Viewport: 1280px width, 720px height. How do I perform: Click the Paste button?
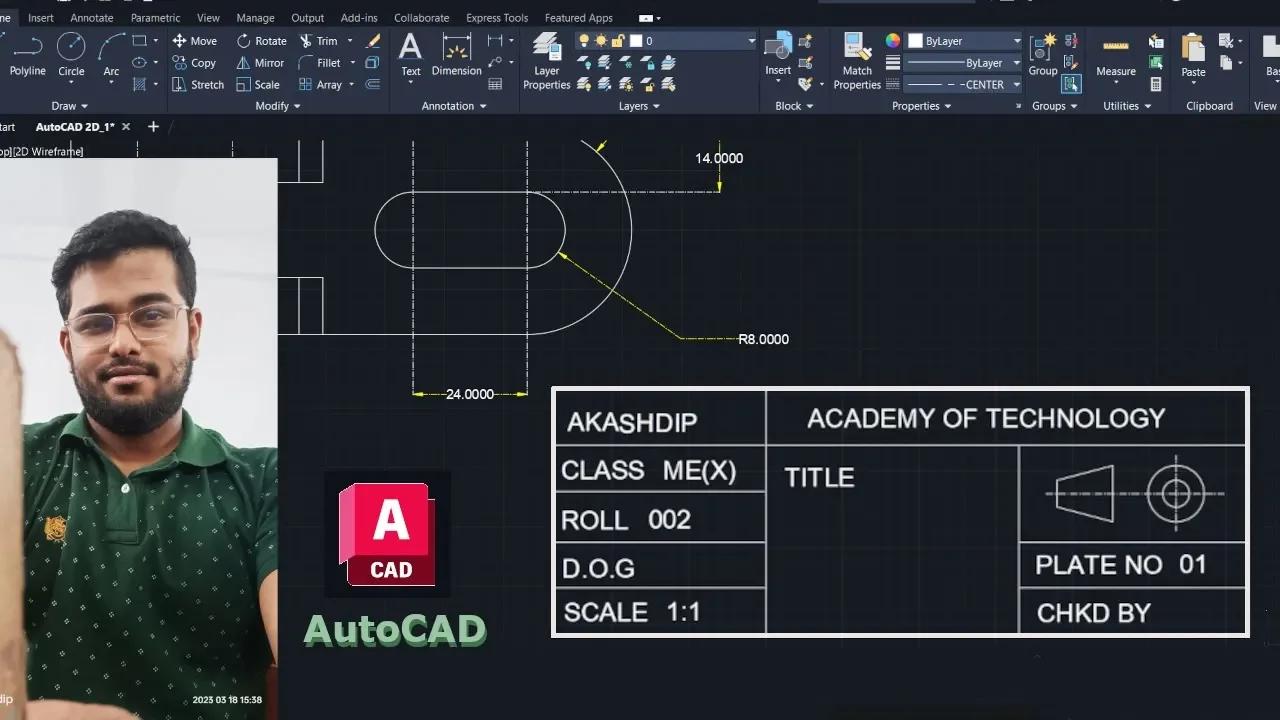pos(1193,55)
